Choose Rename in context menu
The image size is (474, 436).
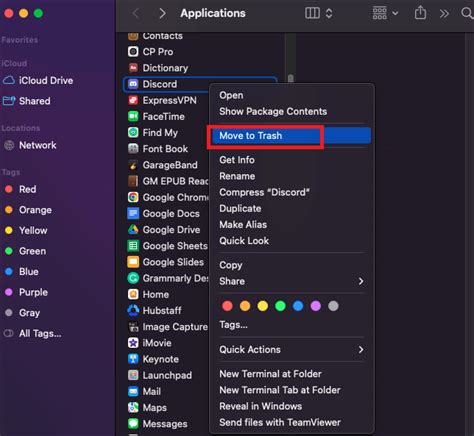tap(237, 176)
